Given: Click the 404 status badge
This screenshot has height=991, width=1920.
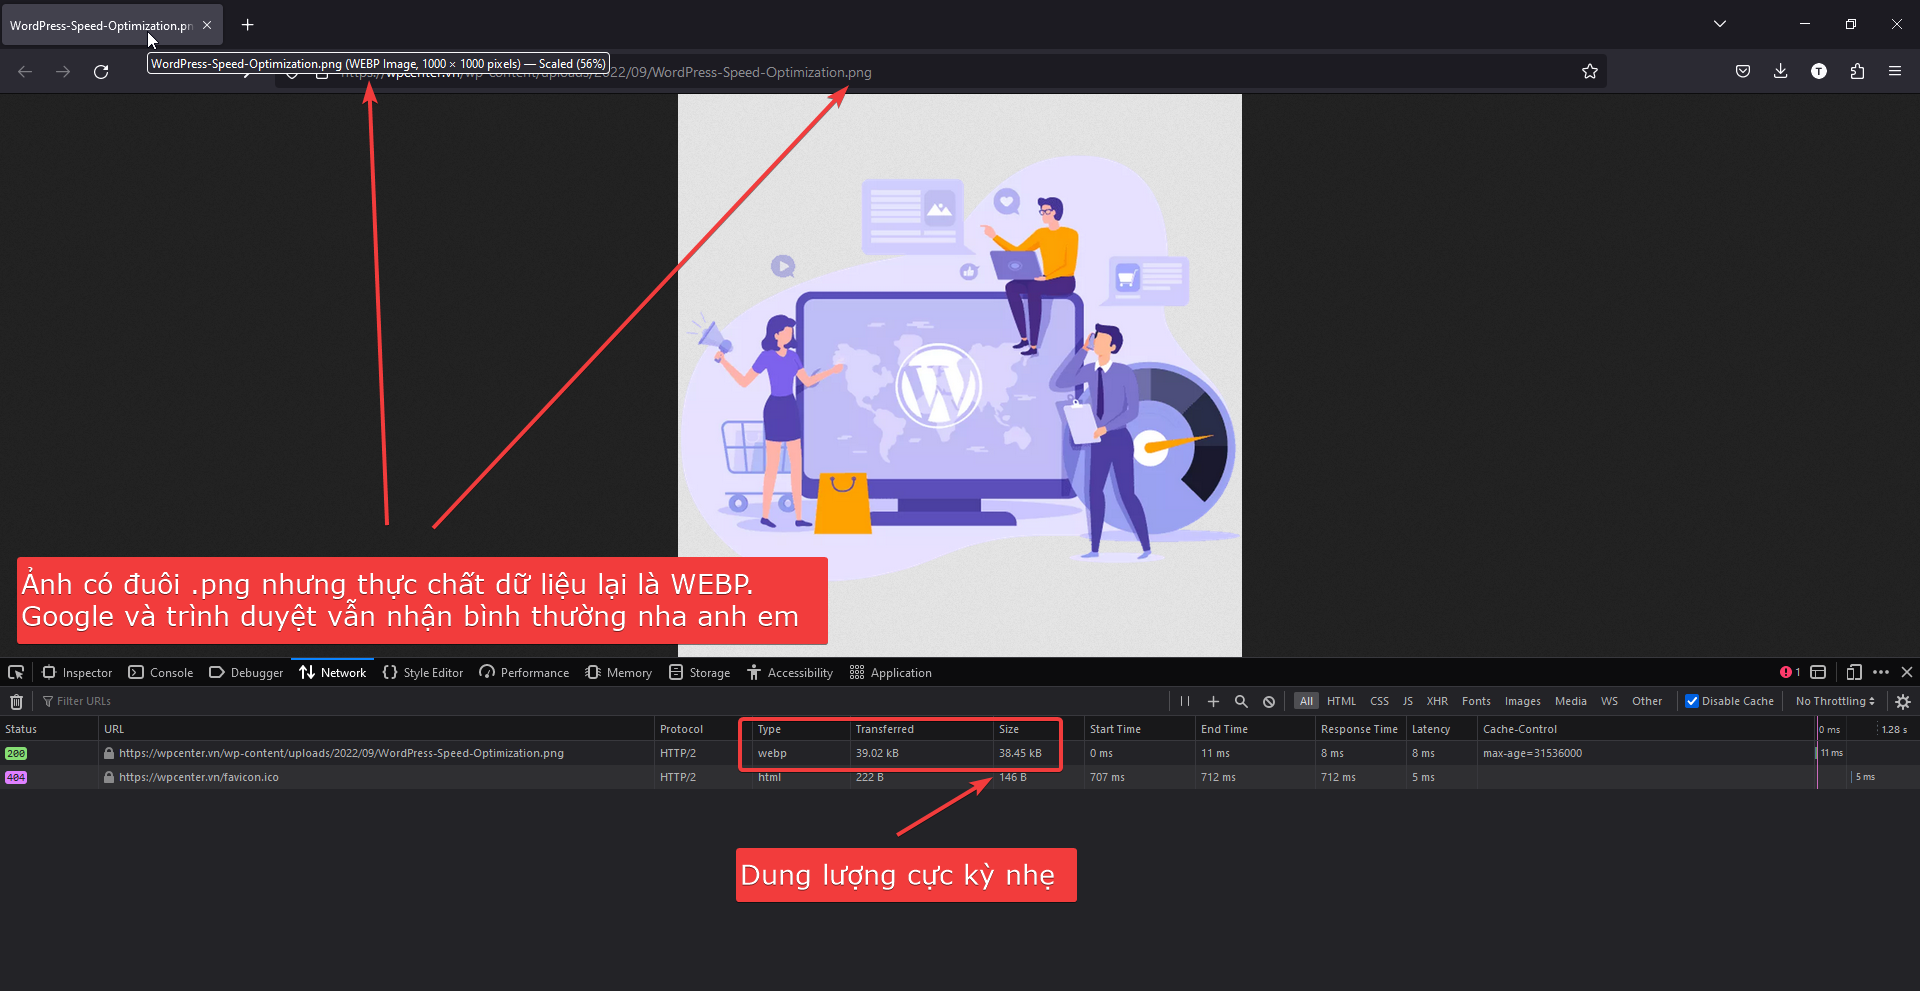Looking at the screenshot, I should click(16, 777).
